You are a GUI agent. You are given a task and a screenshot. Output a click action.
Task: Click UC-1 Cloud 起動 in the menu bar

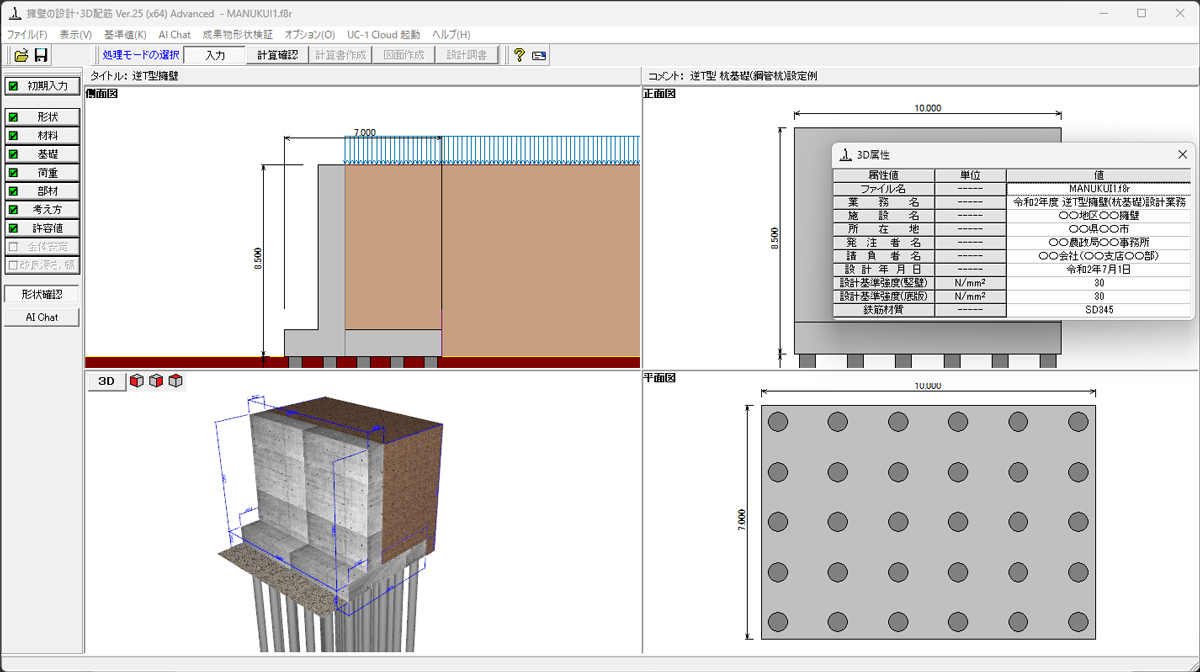coord(383,35)
